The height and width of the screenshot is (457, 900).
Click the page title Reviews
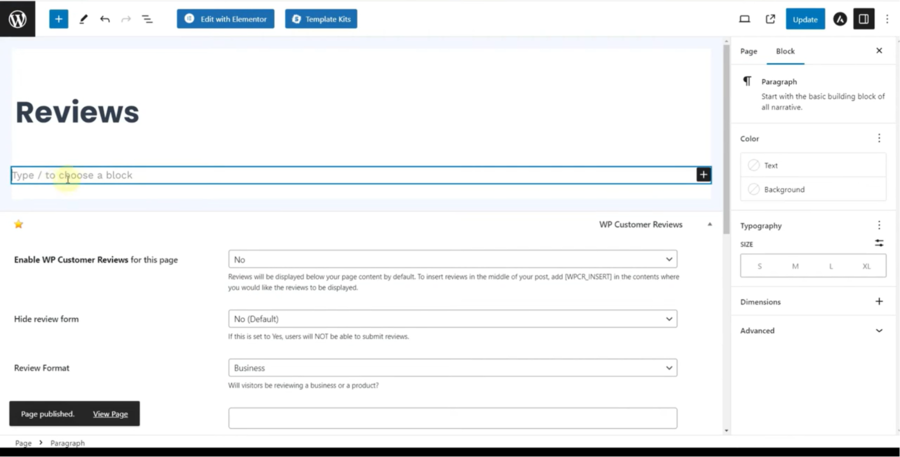[77, 112]
